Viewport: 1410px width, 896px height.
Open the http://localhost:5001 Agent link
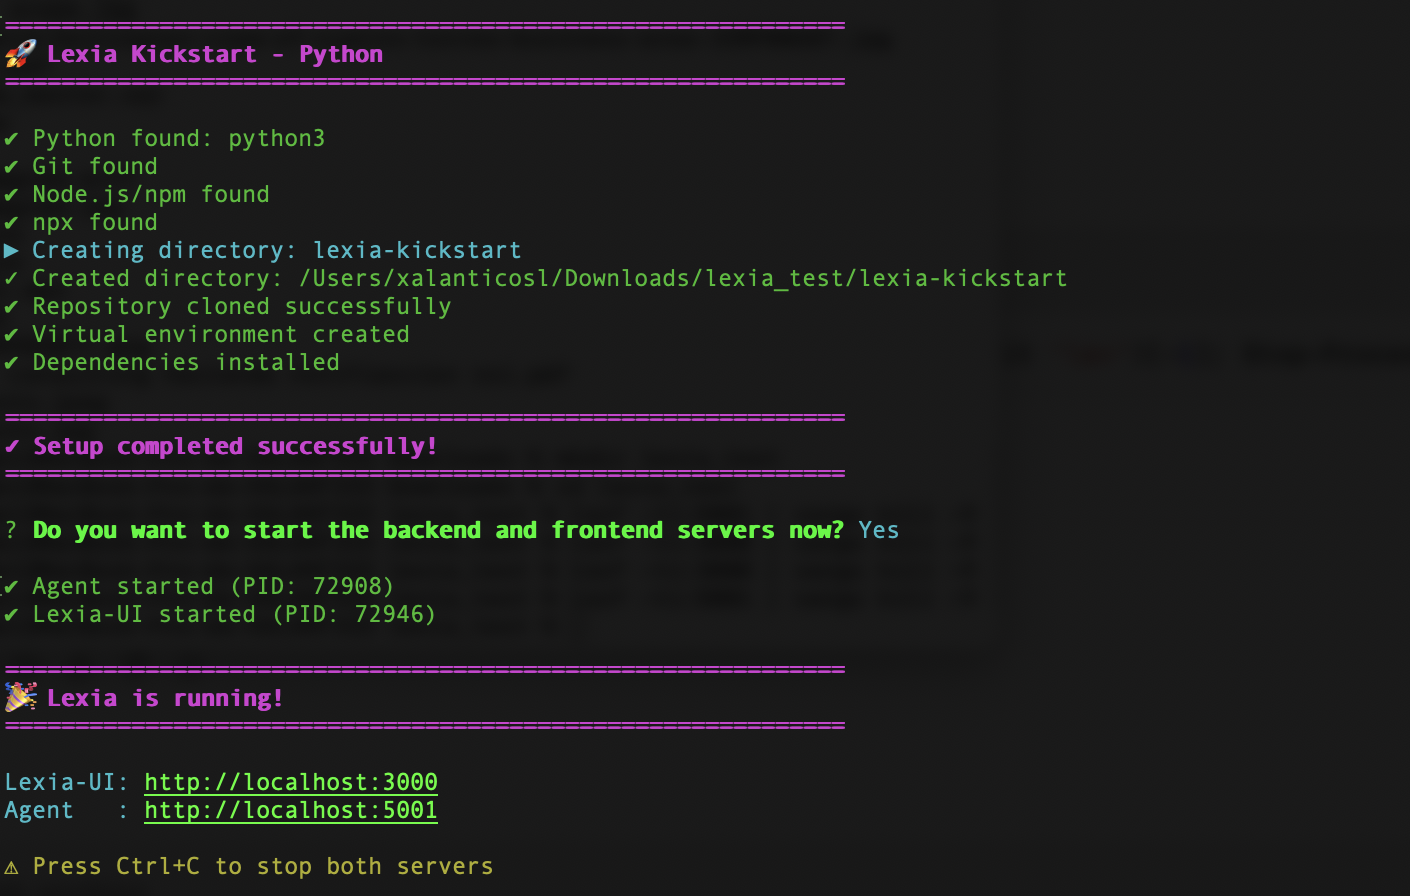pos(291,810)
